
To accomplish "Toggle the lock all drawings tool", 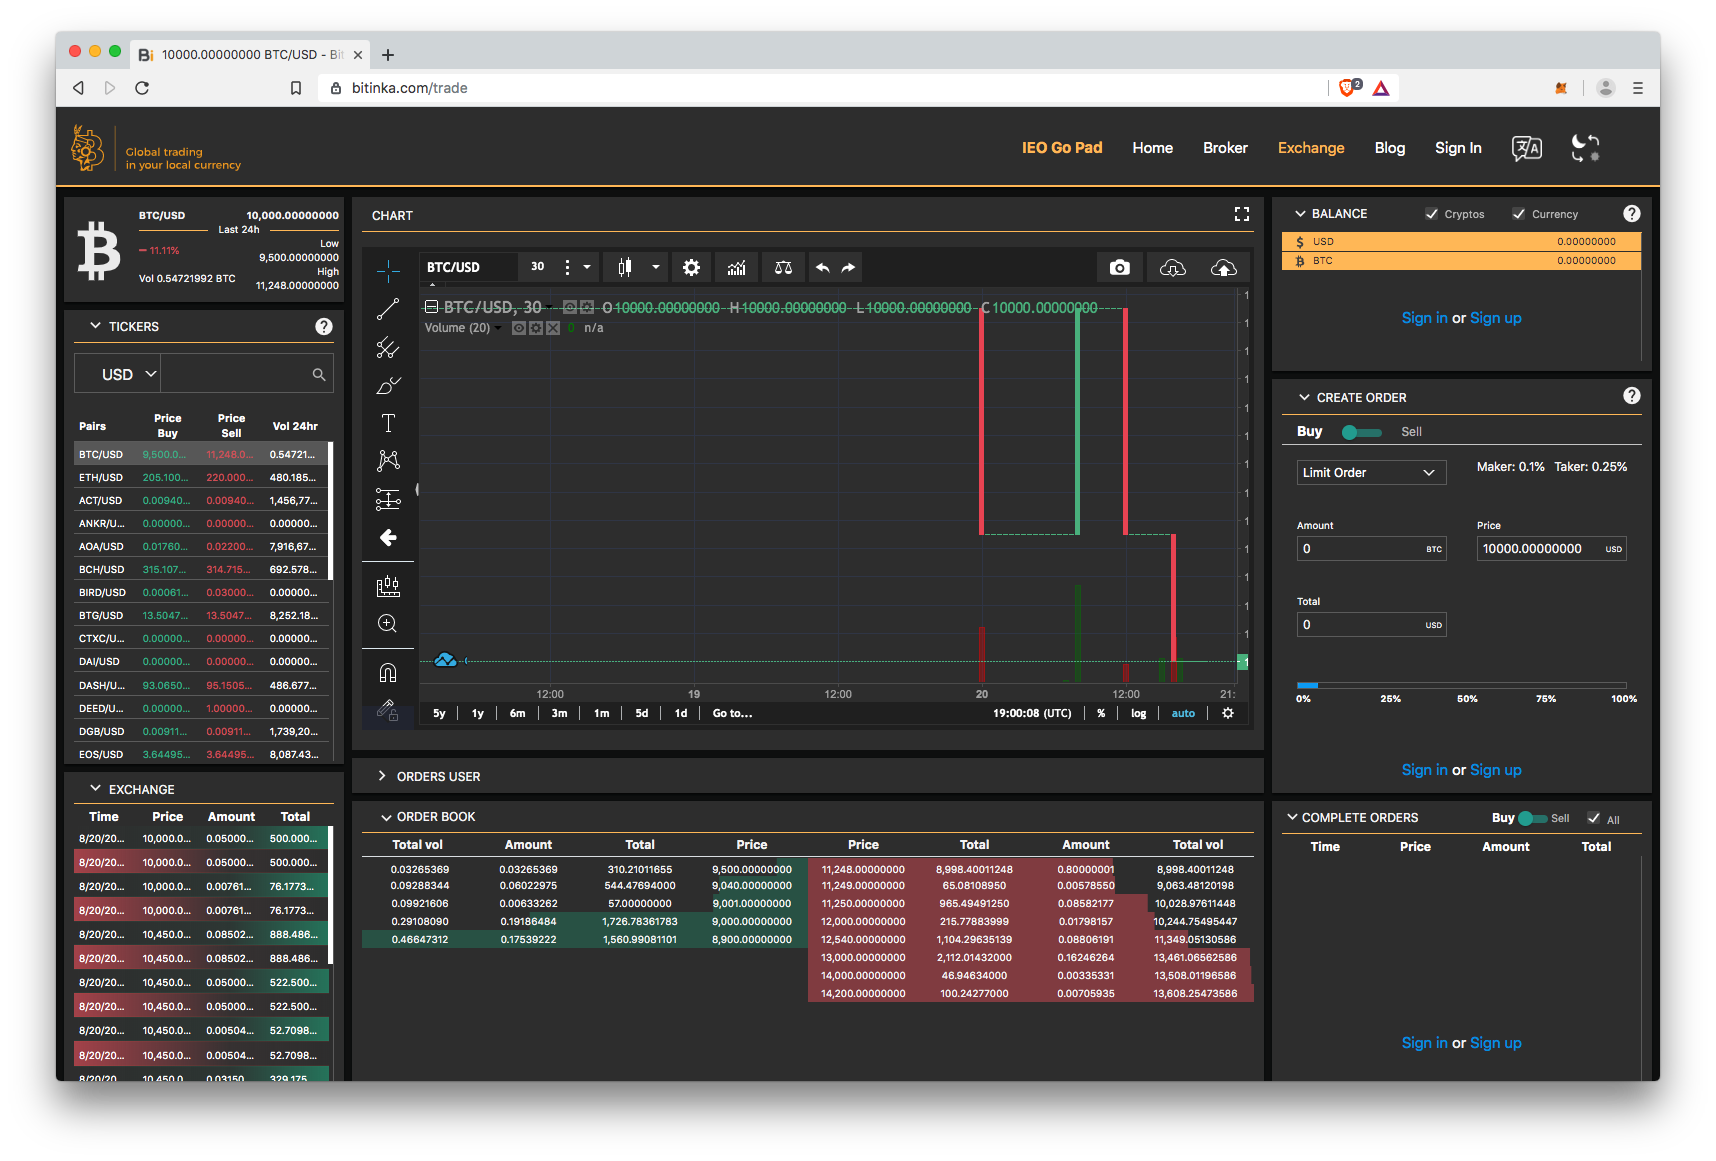I will pyautogui.click(x=388, y=710).
